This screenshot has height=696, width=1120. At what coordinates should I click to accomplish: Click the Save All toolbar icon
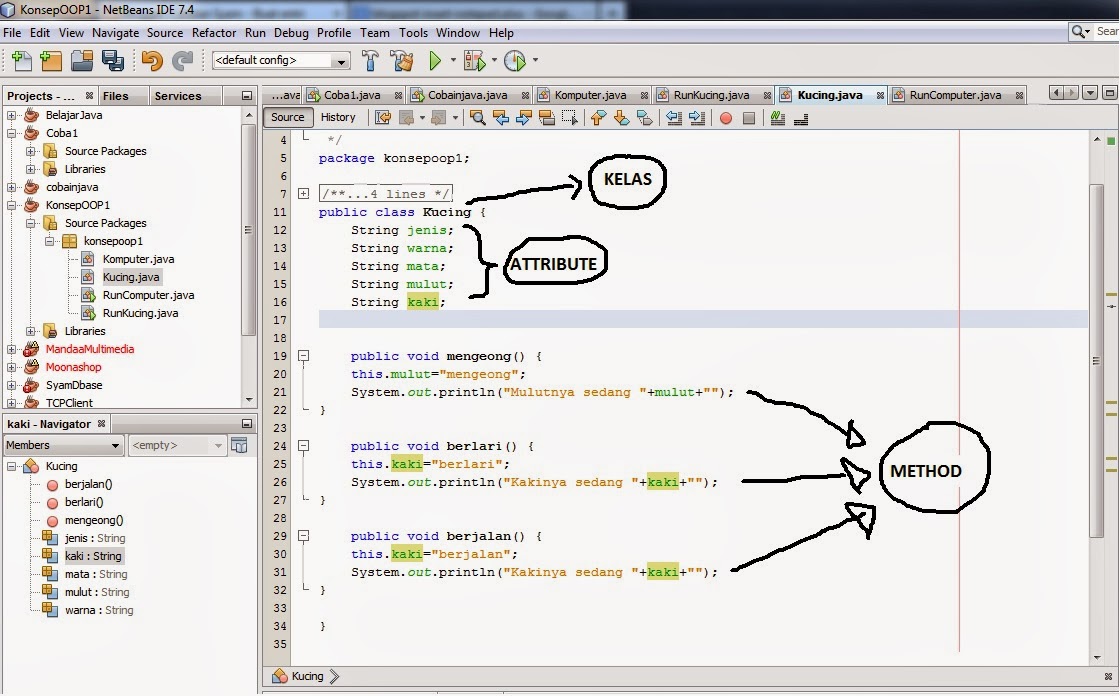click(113, 61)
